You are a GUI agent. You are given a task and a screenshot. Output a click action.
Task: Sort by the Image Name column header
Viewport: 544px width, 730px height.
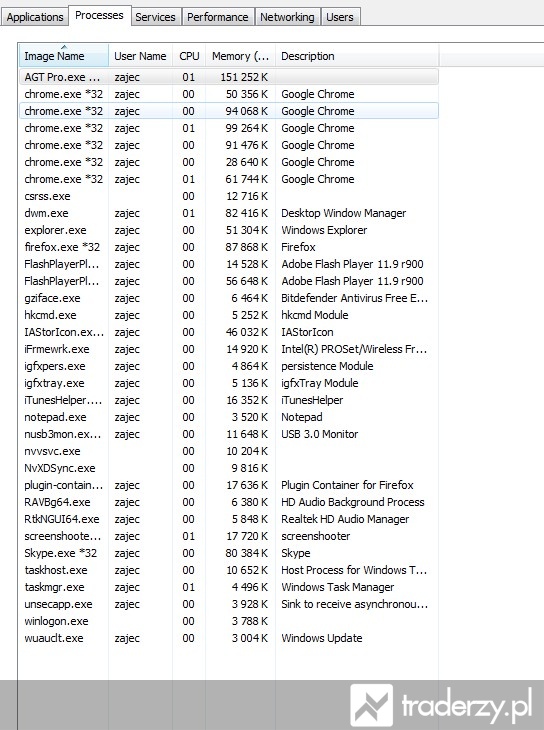[64, 56]
